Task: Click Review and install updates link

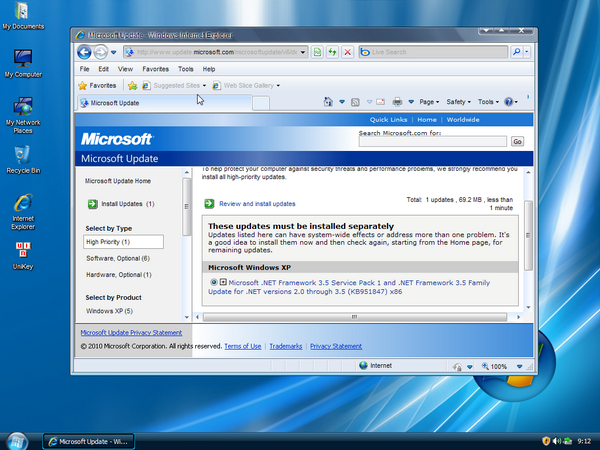Action: [257, 204]
